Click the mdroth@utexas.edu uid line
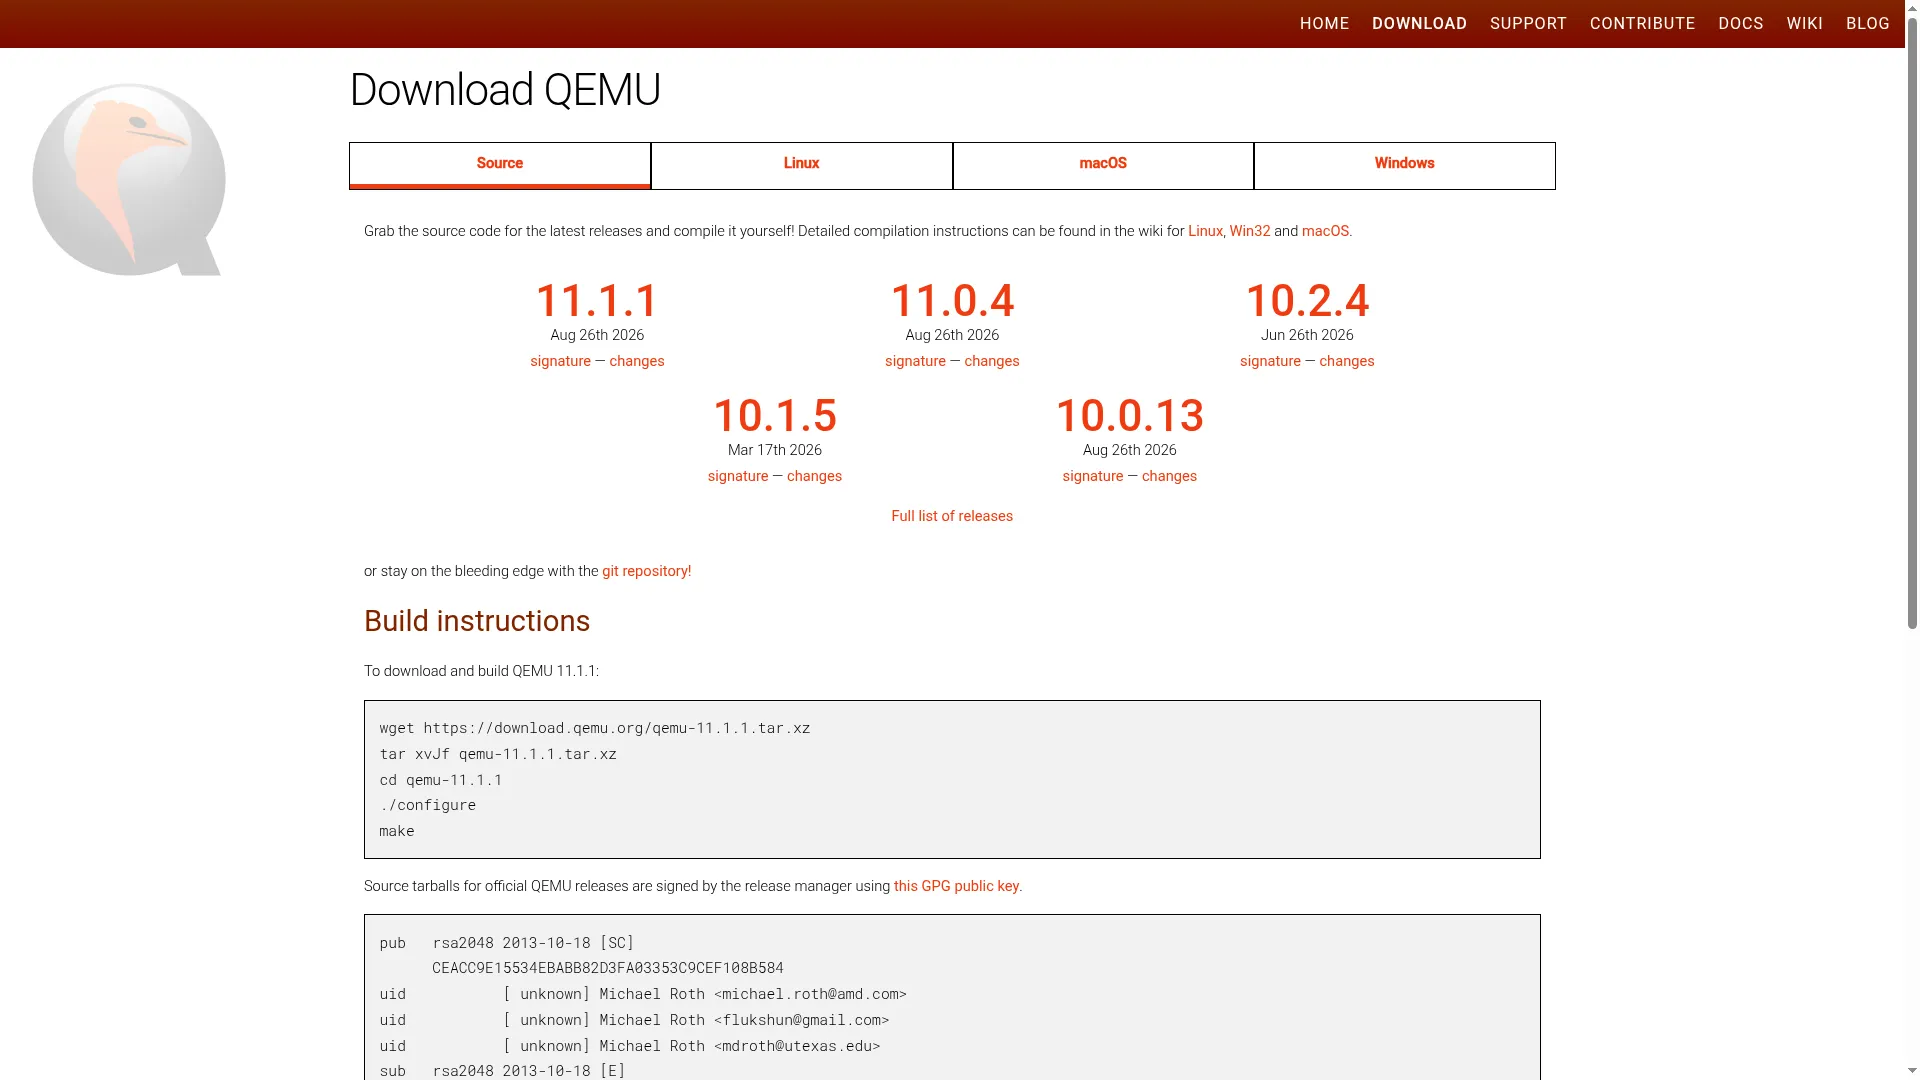The width and height of the screenshot is (1920, 1080). point(630,1046)
